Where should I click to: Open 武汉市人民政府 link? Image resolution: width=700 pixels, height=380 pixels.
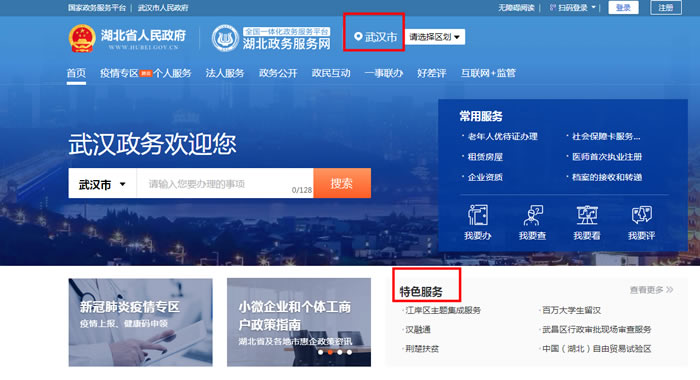[x=163, y=8]
